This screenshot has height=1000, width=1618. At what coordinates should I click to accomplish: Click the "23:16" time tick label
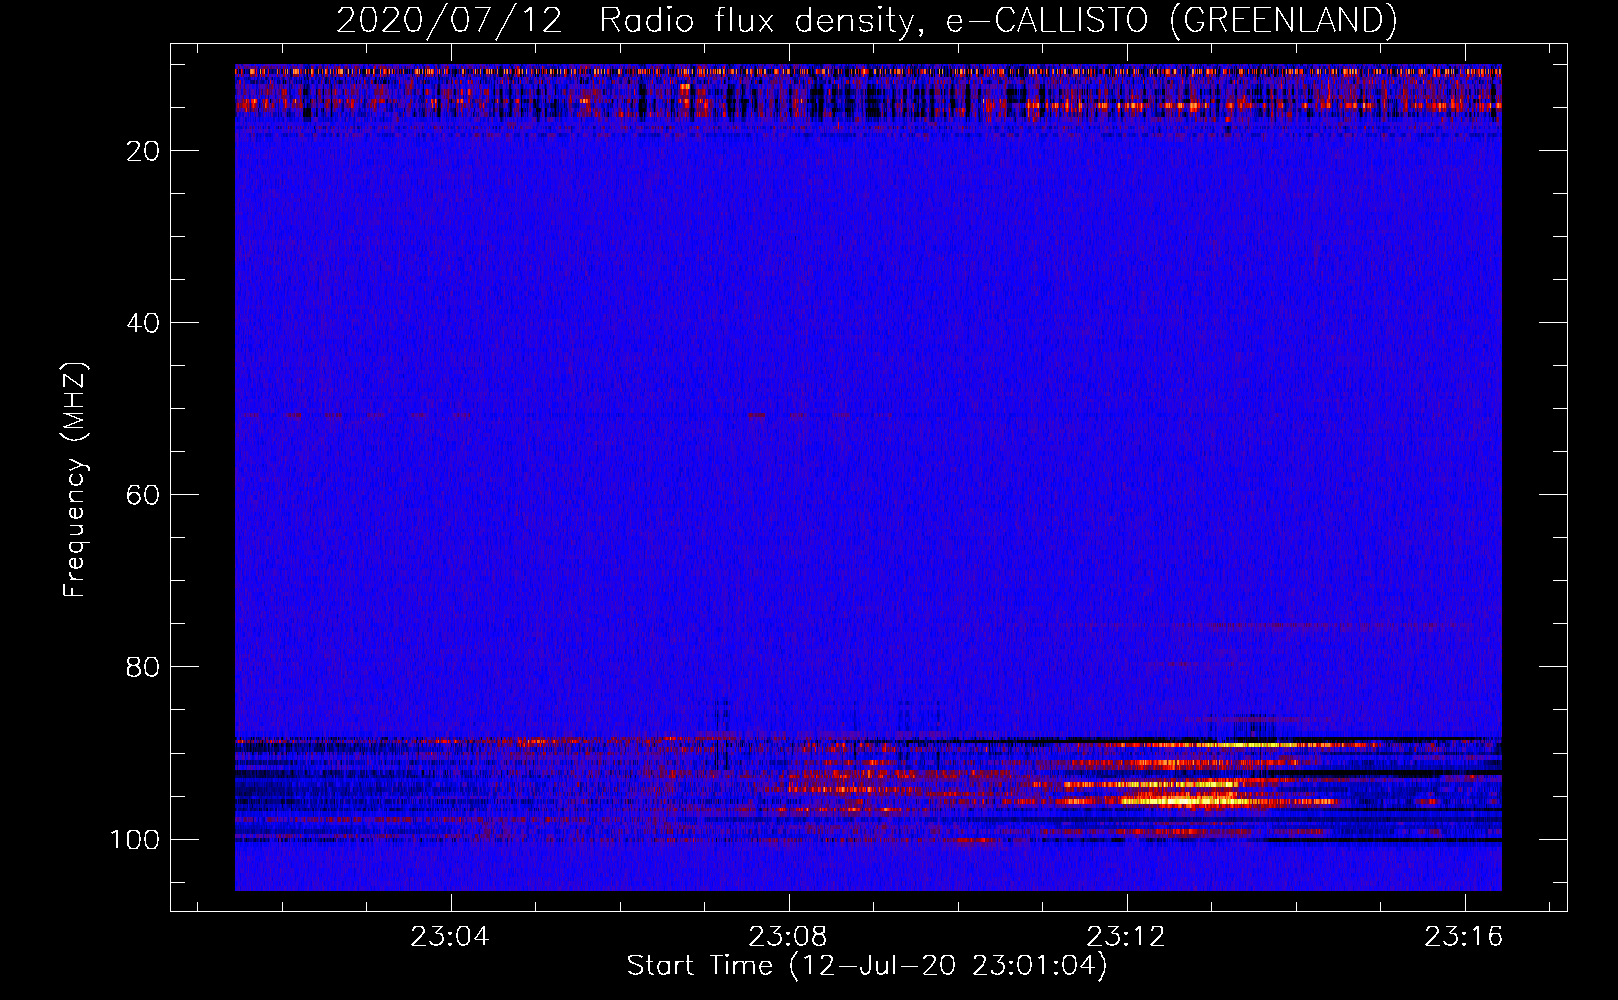1464,937
